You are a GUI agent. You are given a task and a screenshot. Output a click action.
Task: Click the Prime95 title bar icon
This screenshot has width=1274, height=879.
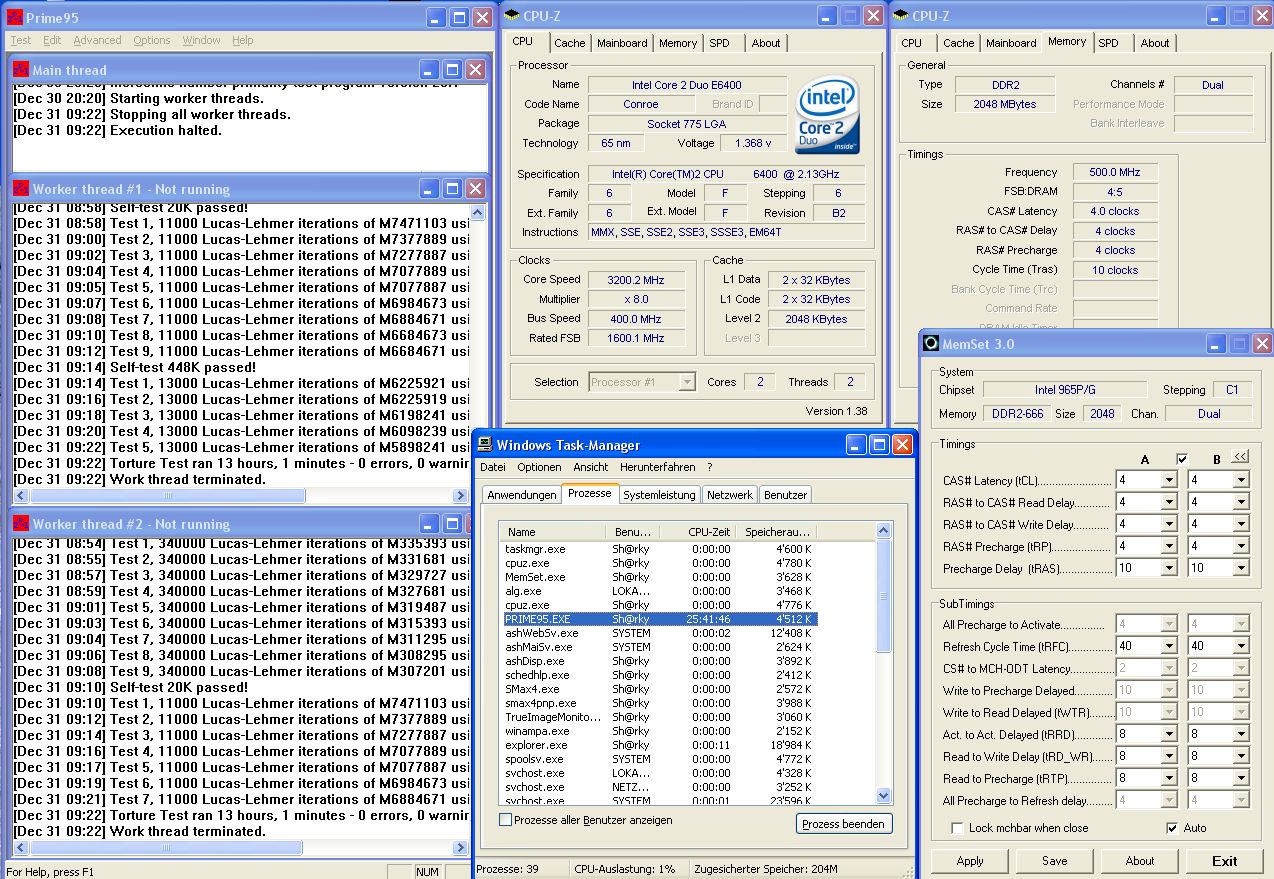tap(15, 17)
